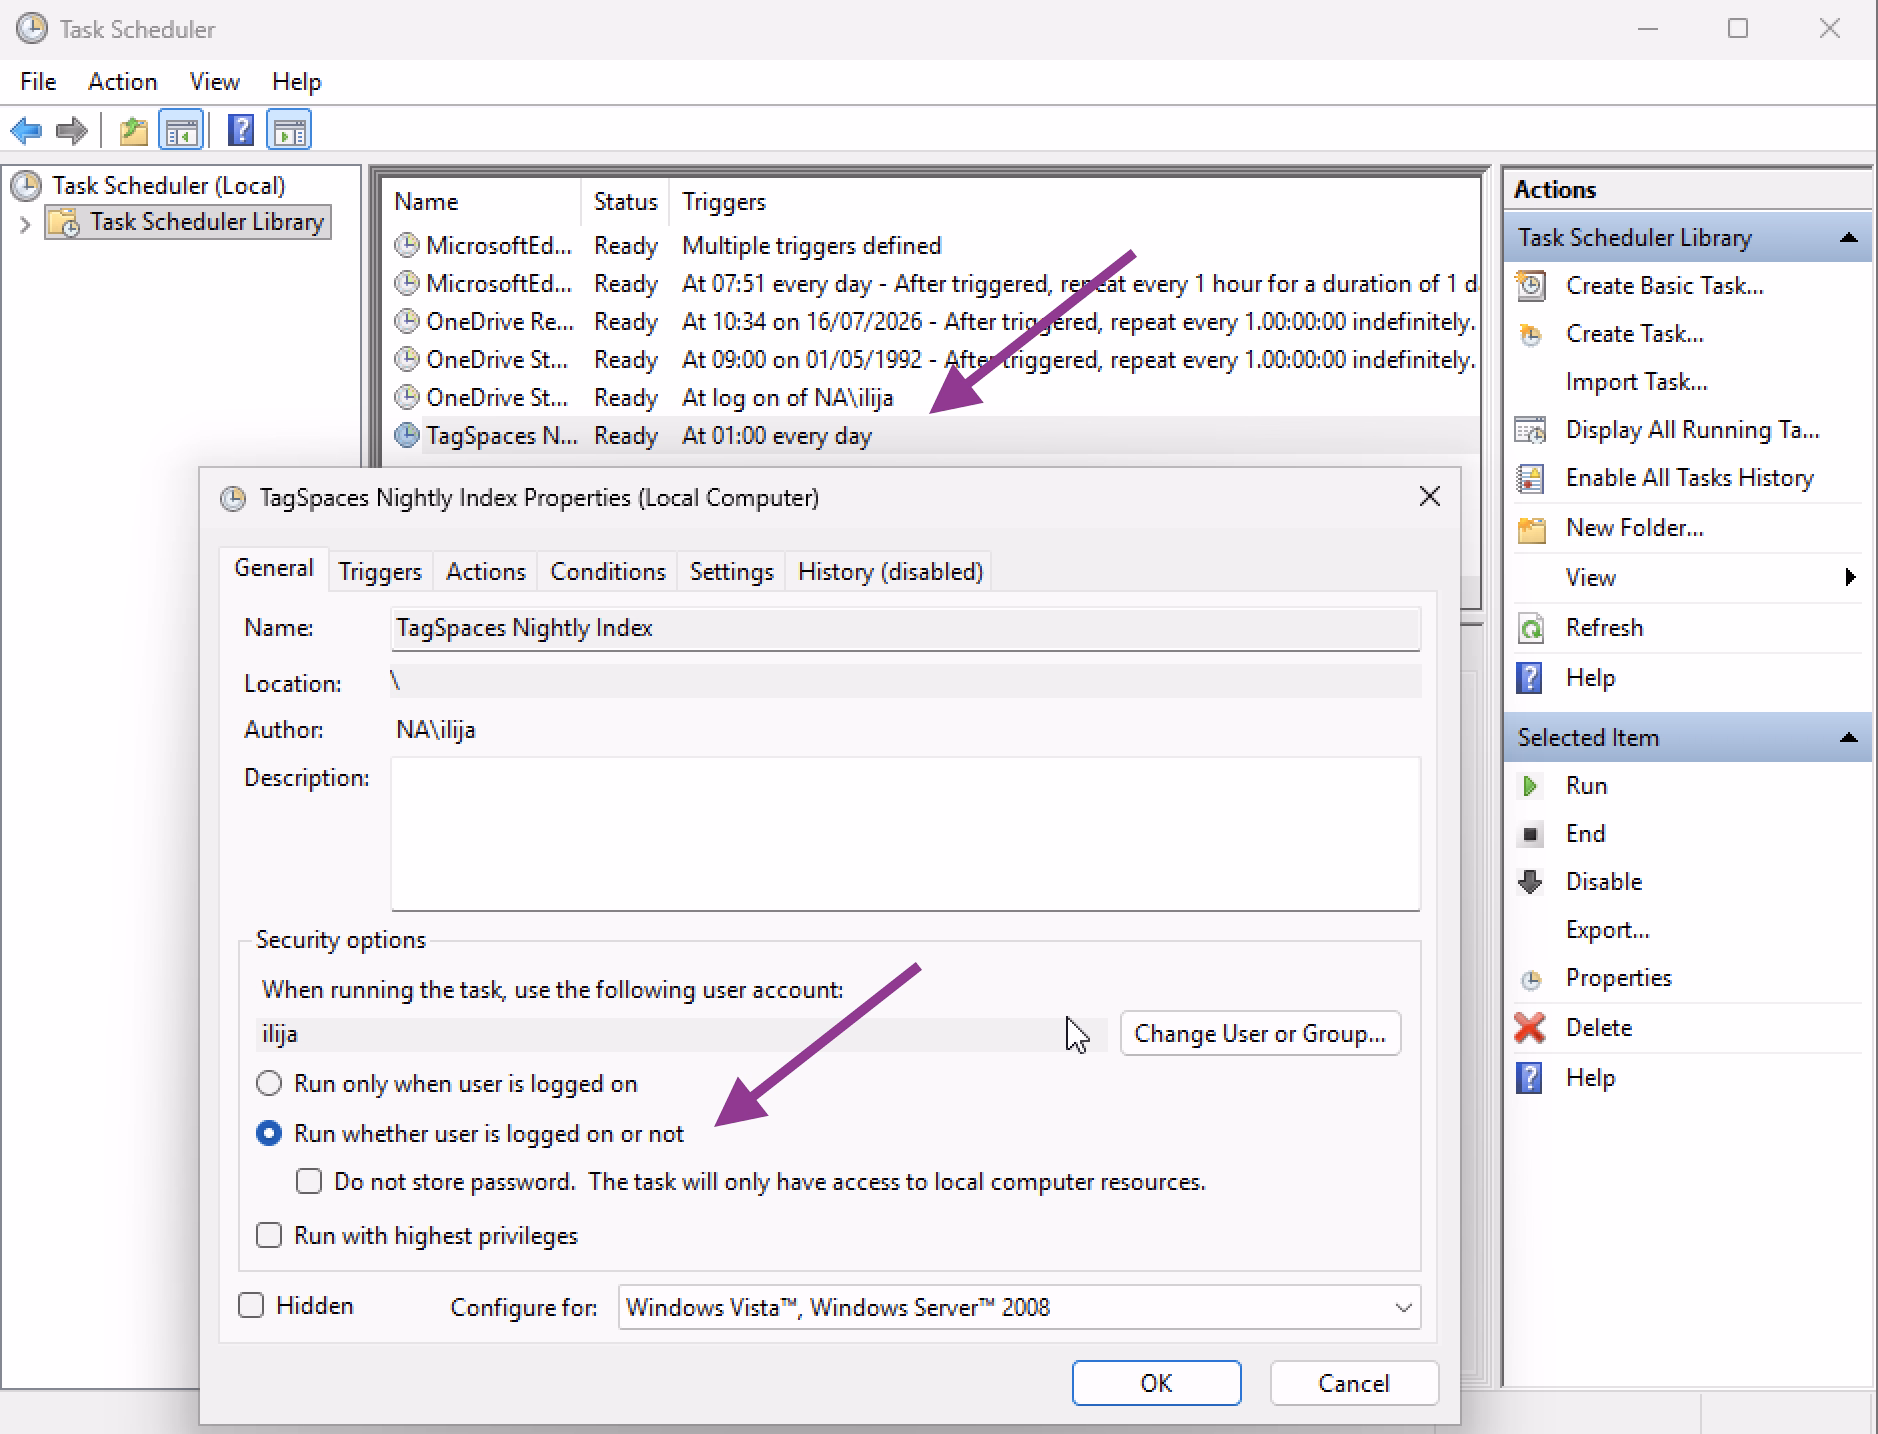This screenshot has height=1434, width=1878.
Task: Click the red Delete X icon
Action: coord(1530,1028)
